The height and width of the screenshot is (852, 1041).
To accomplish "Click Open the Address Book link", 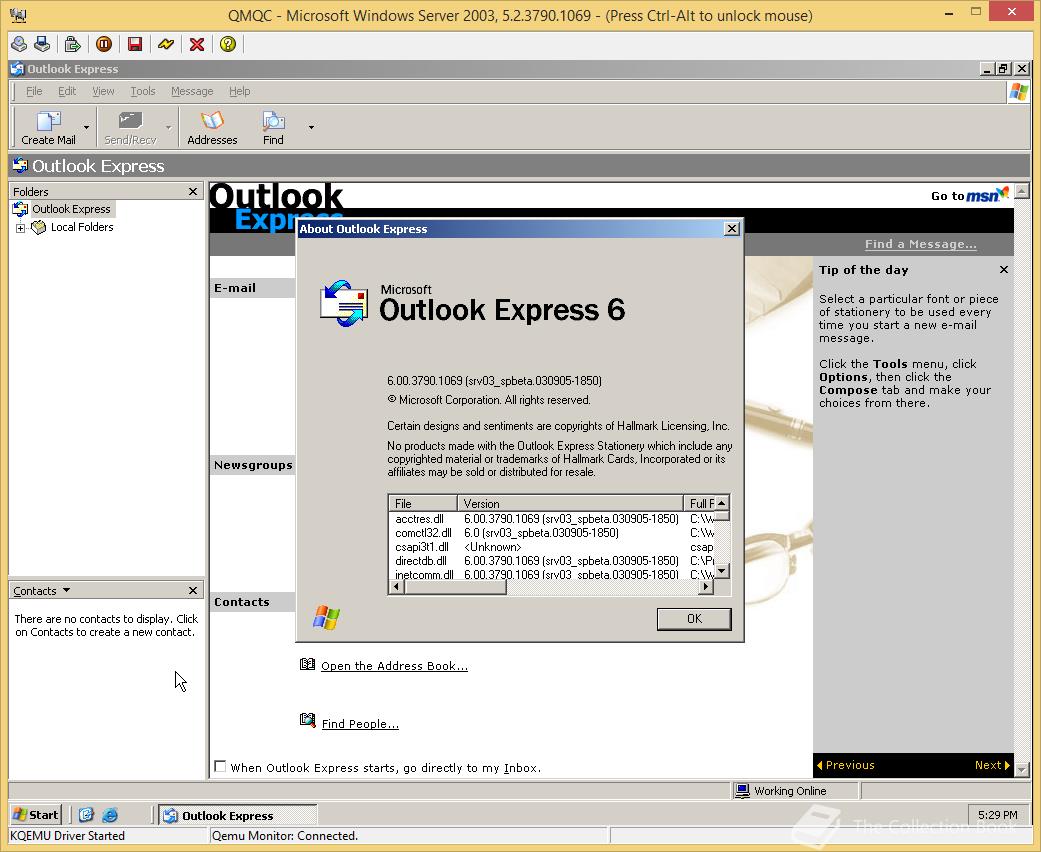I will pos(394,666).
